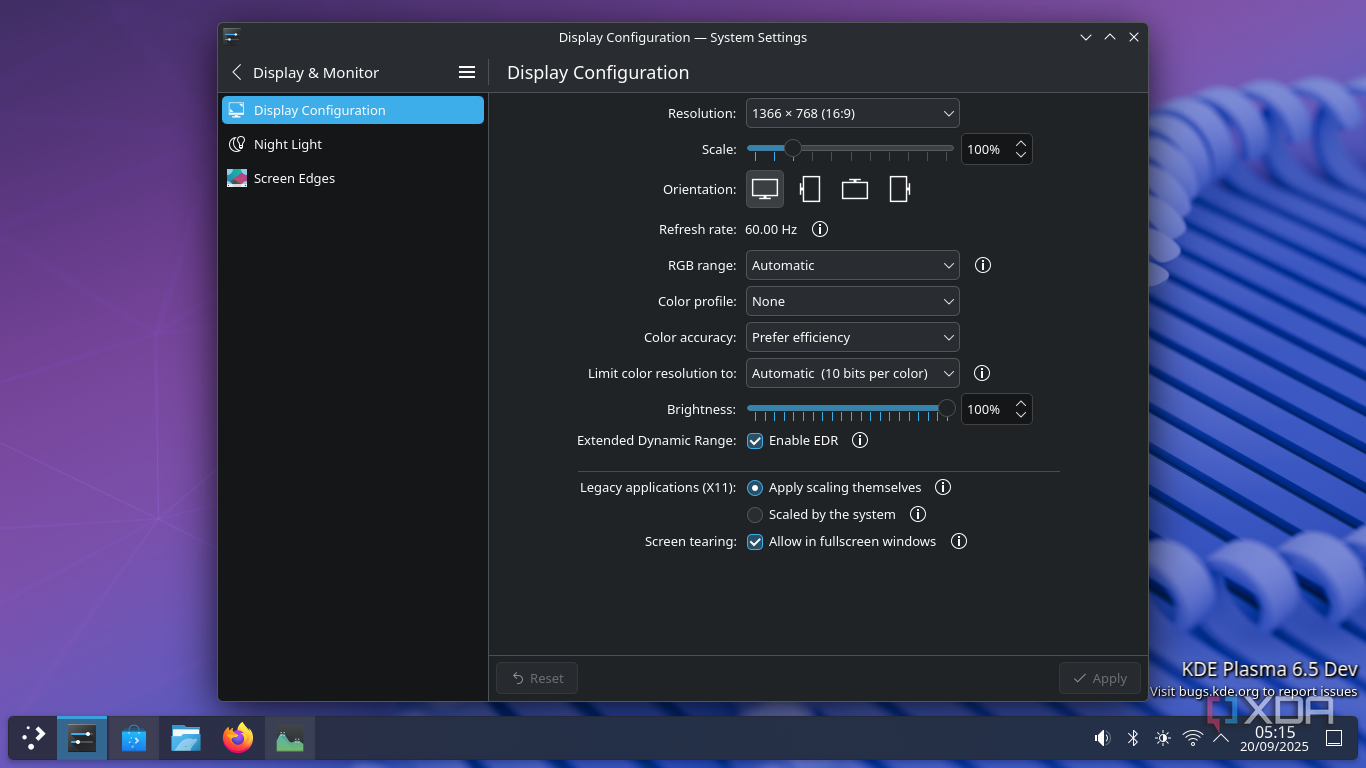Screen dimensions: 1366x768
Task: Open Display Configuration in sidebar
Action: [353, 110]
